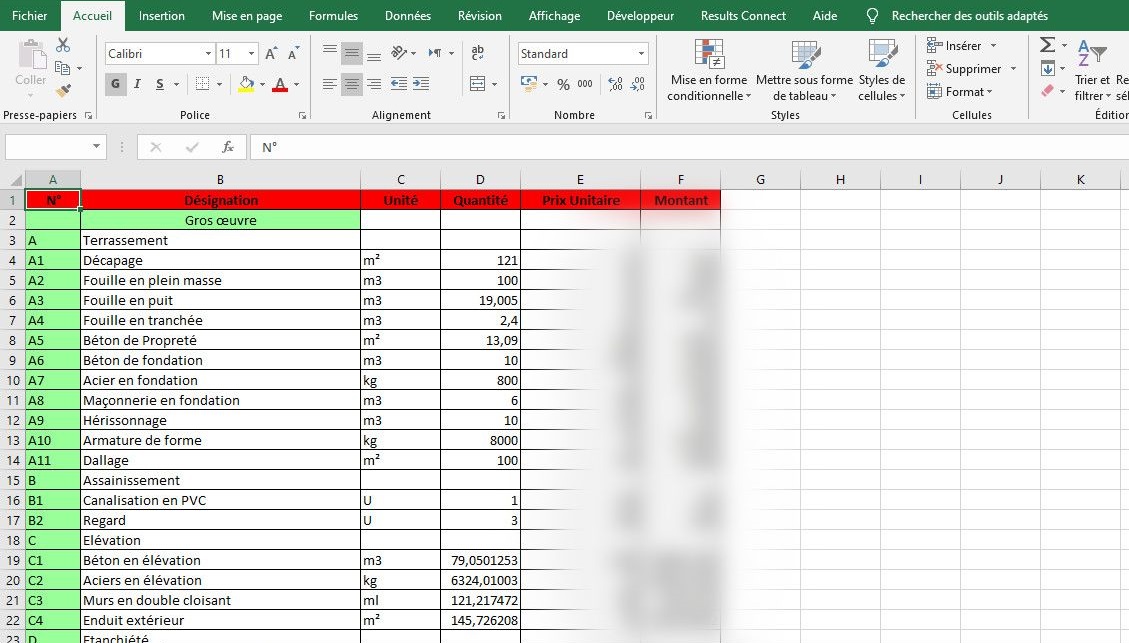The image size is (1129, 643).
Task: Toggle underline with the S button
Action: (159, 84)
